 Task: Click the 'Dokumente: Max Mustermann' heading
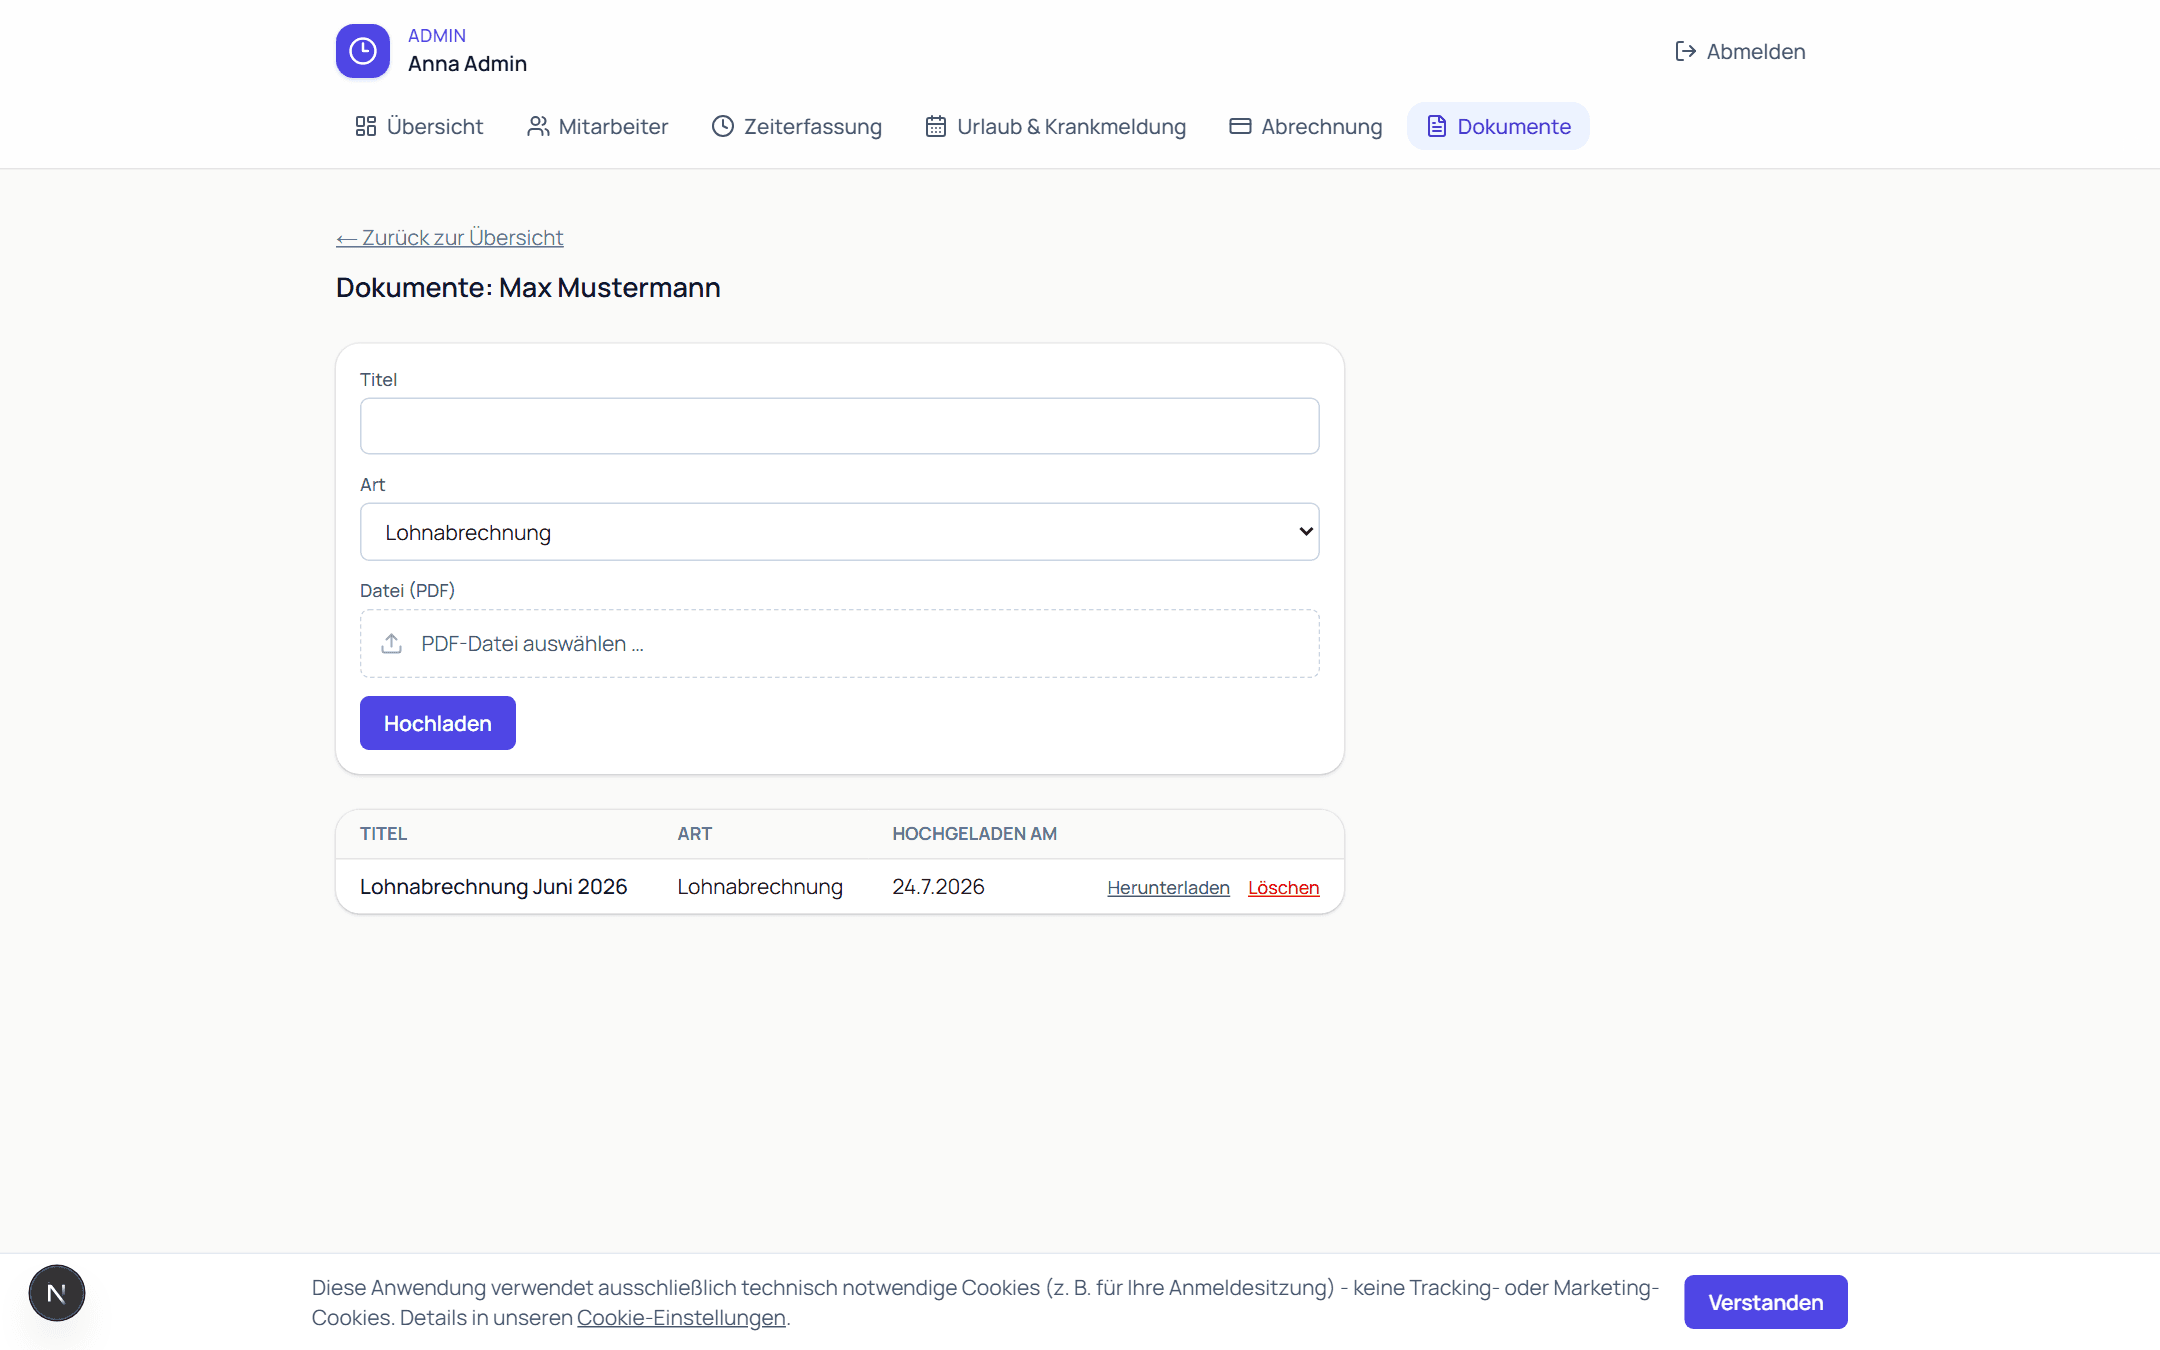(528, 288)
